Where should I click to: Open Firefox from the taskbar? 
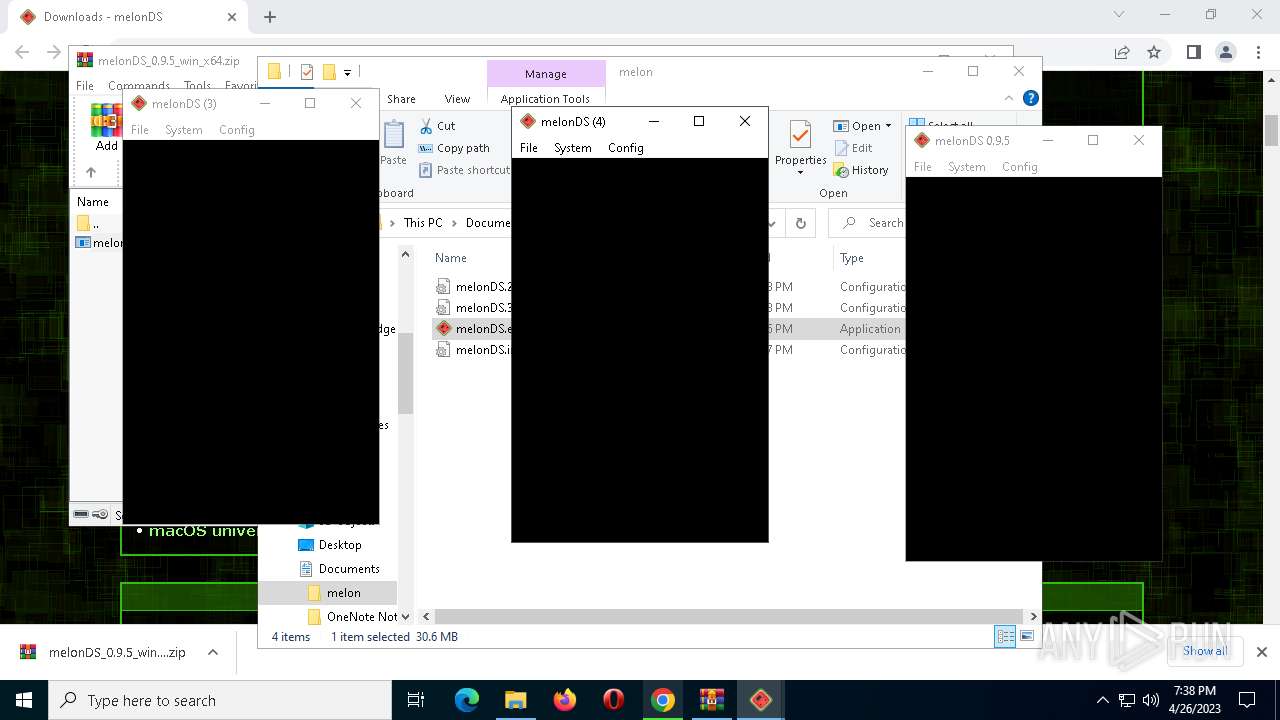coord(565,700)
